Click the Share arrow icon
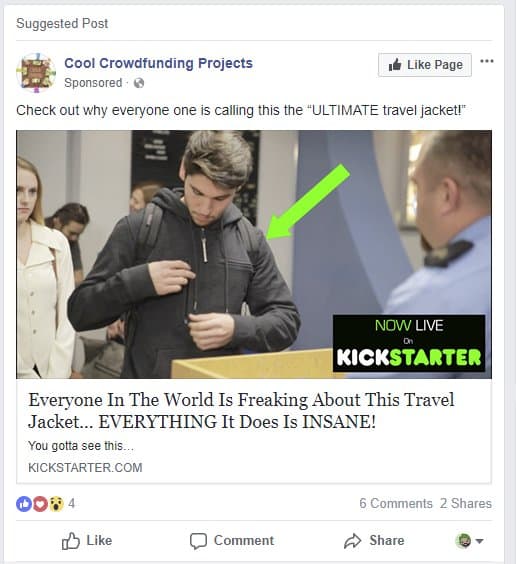Image resolution: width=516 pixels, height=564 pixels. [x=352, y=541]
